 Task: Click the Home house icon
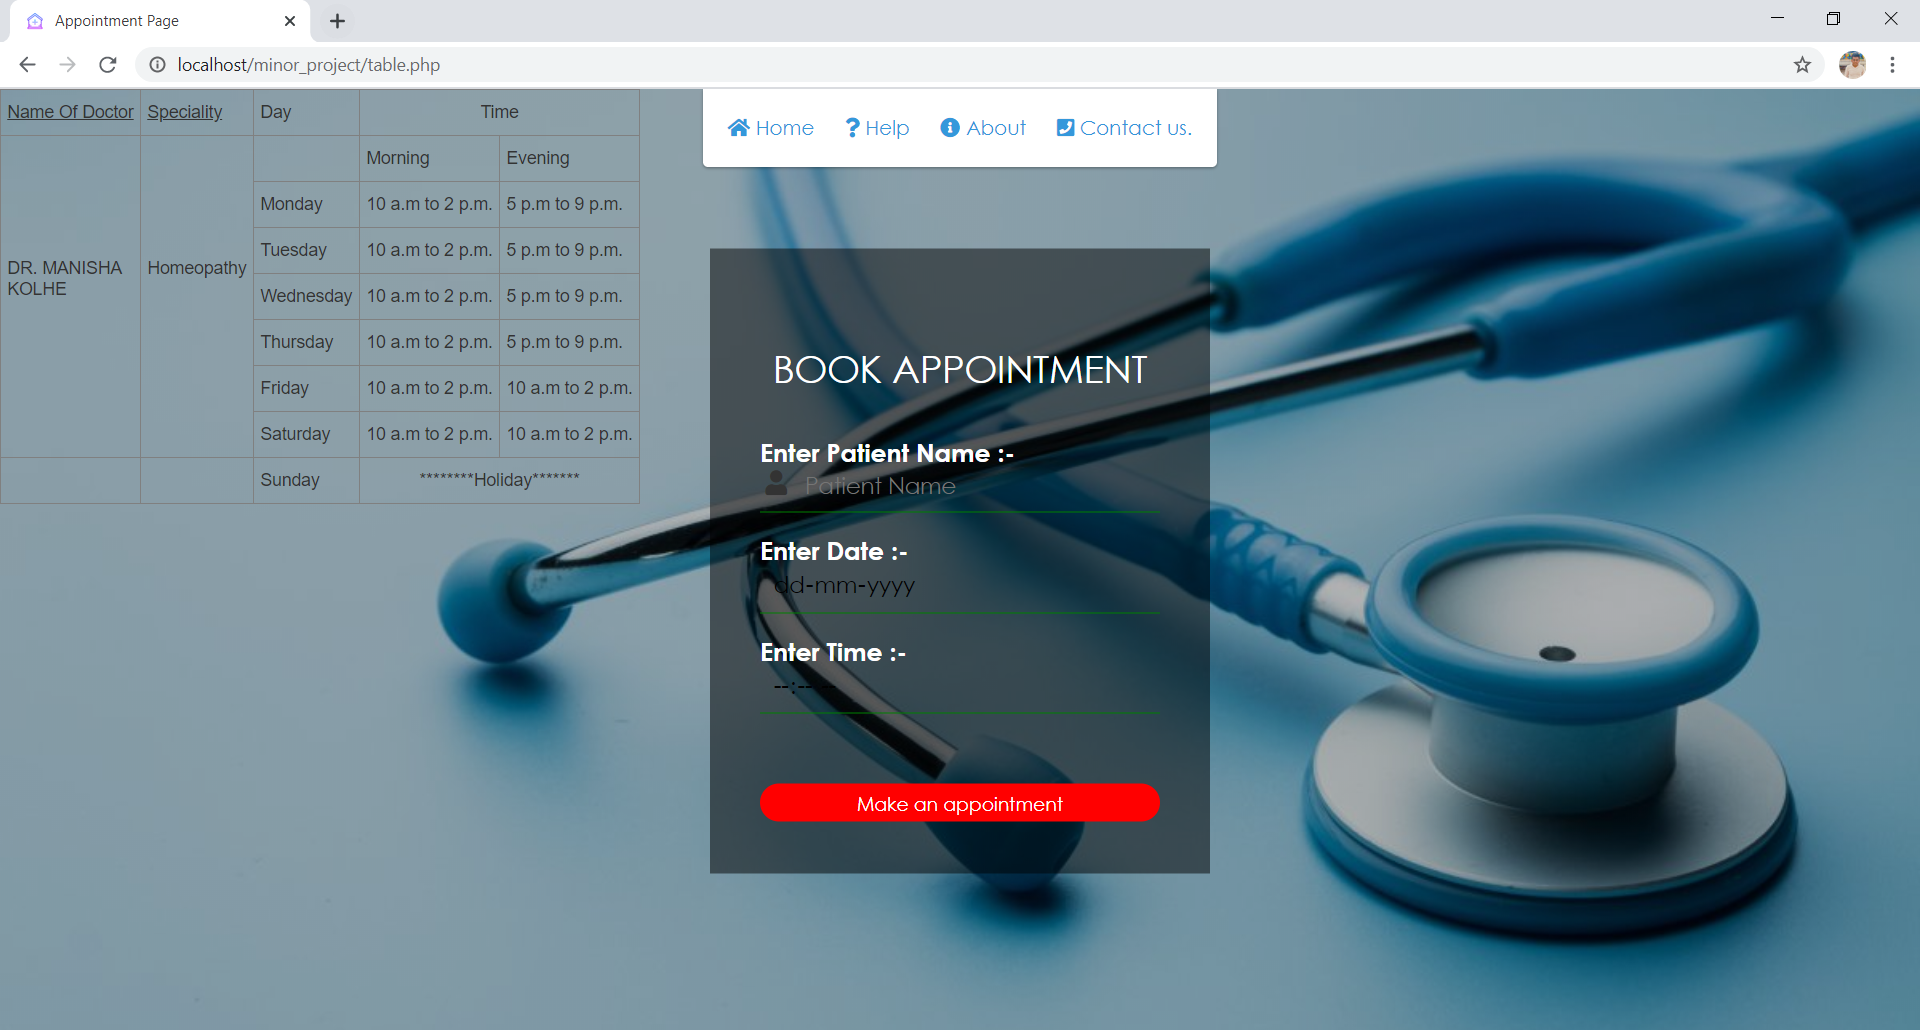(x=739, y=128)
